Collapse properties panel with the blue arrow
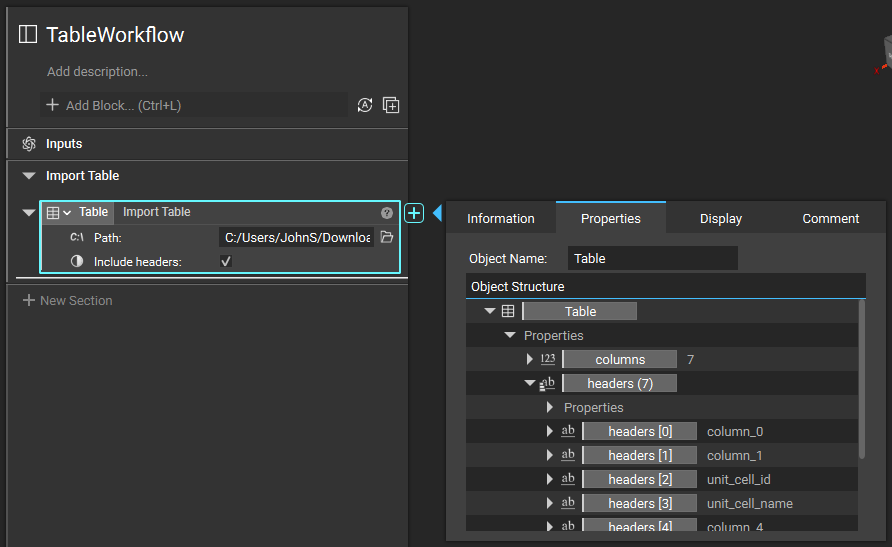The height and width of the screenshot is (547, 892). coord(437,213)
